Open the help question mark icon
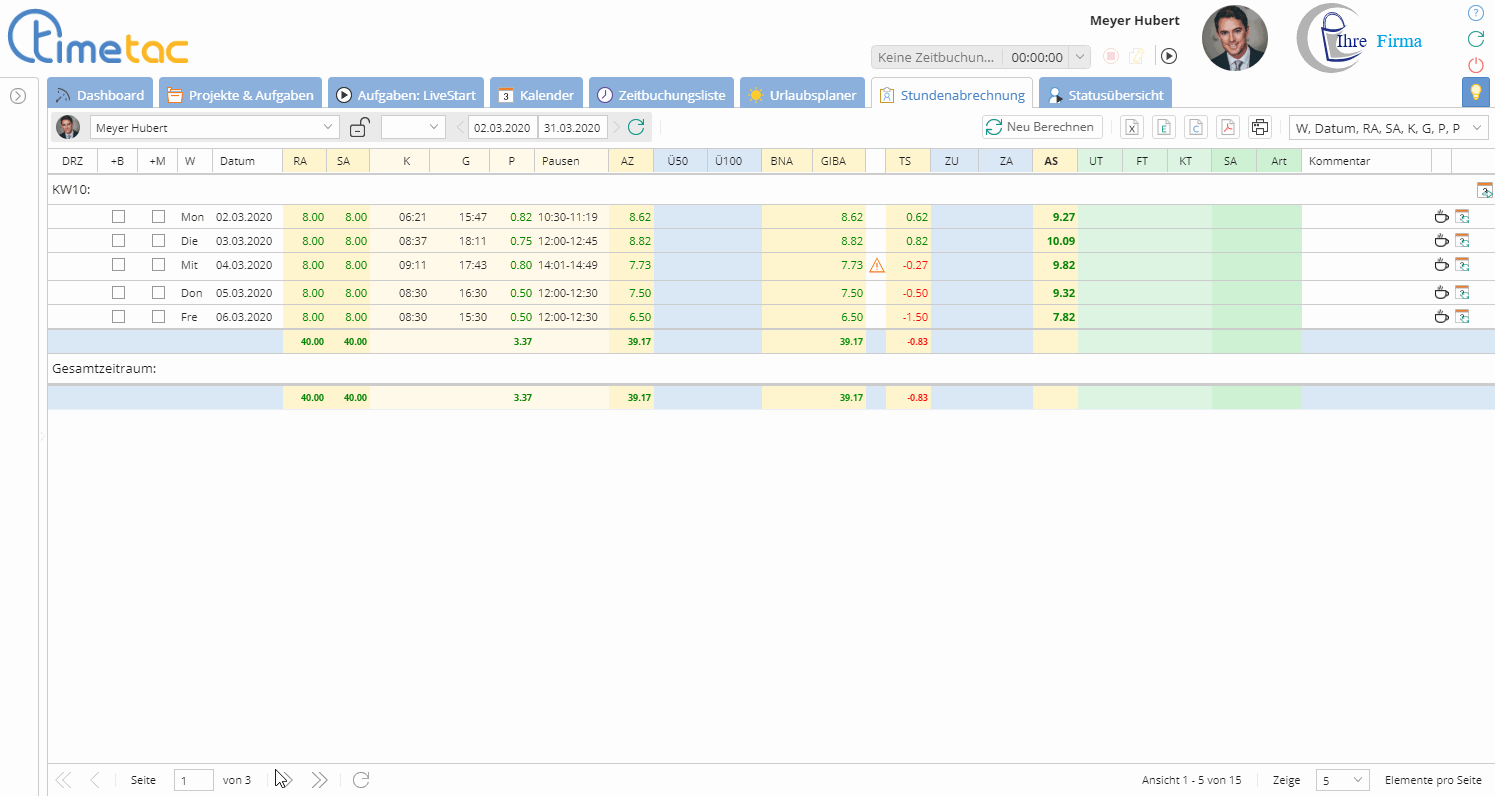This screenshot has width=1495, height=796. click(1475, 13)
